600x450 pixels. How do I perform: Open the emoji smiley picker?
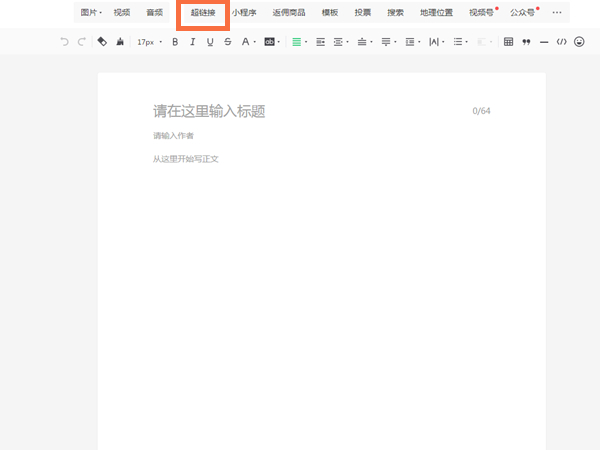(579, 42)
